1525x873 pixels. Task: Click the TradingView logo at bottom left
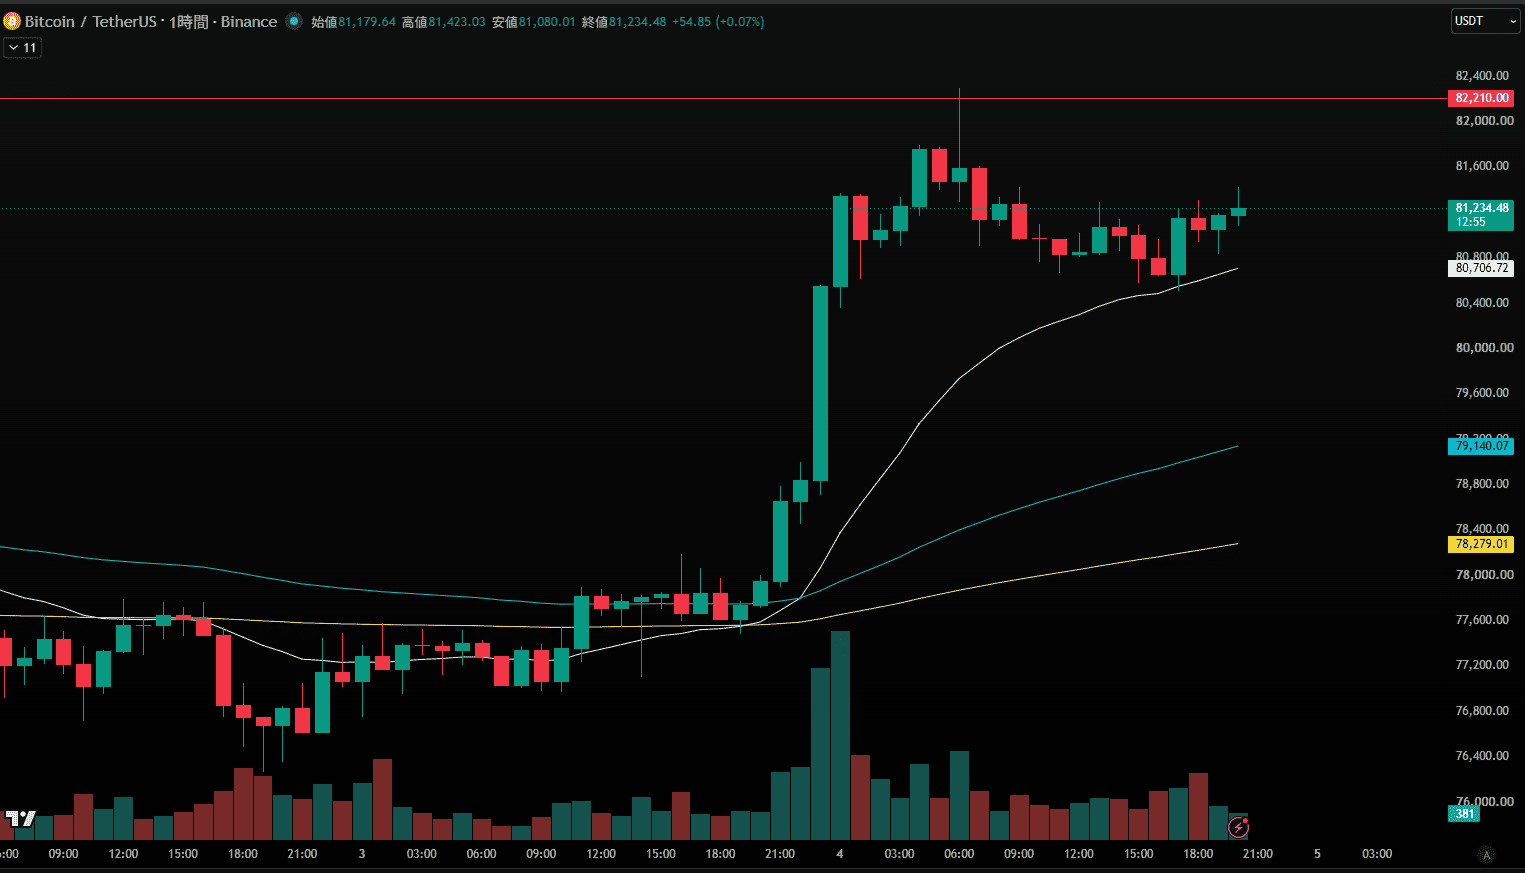tap(20, 819)
